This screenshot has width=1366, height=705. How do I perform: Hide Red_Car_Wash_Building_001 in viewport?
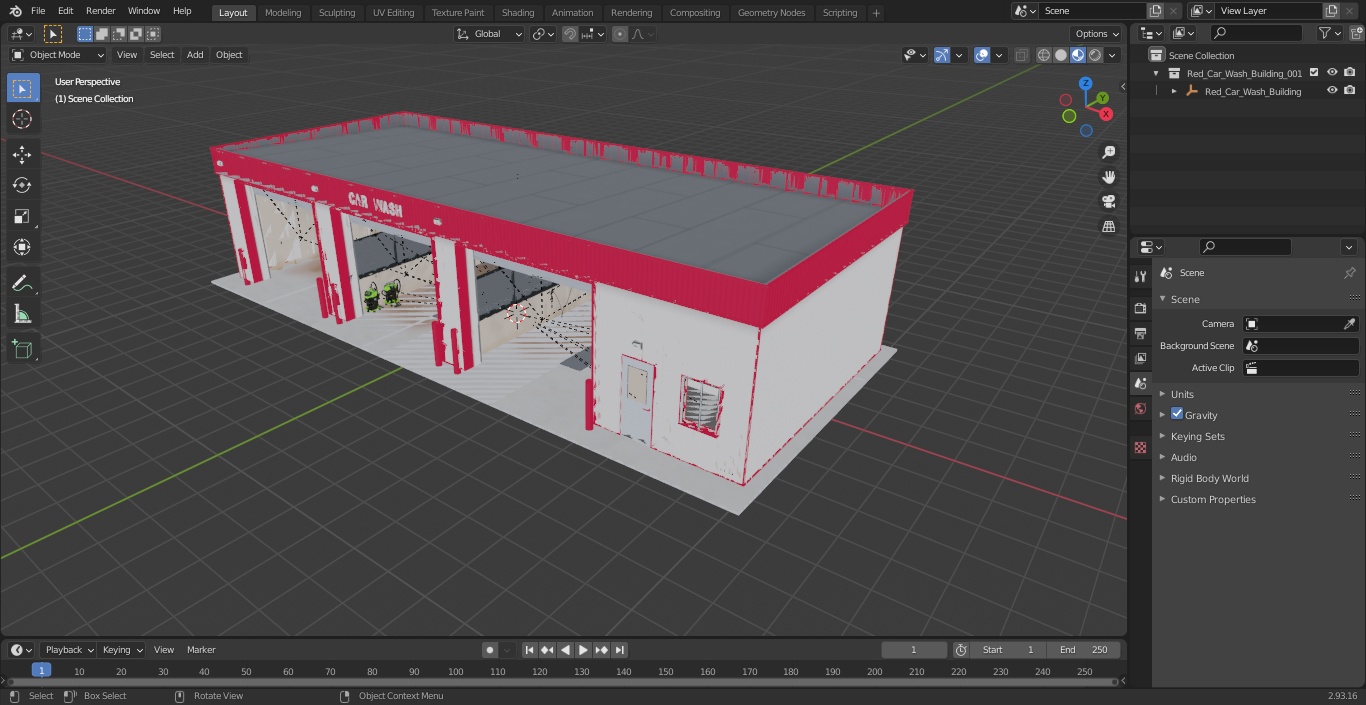click(1332, 73)
